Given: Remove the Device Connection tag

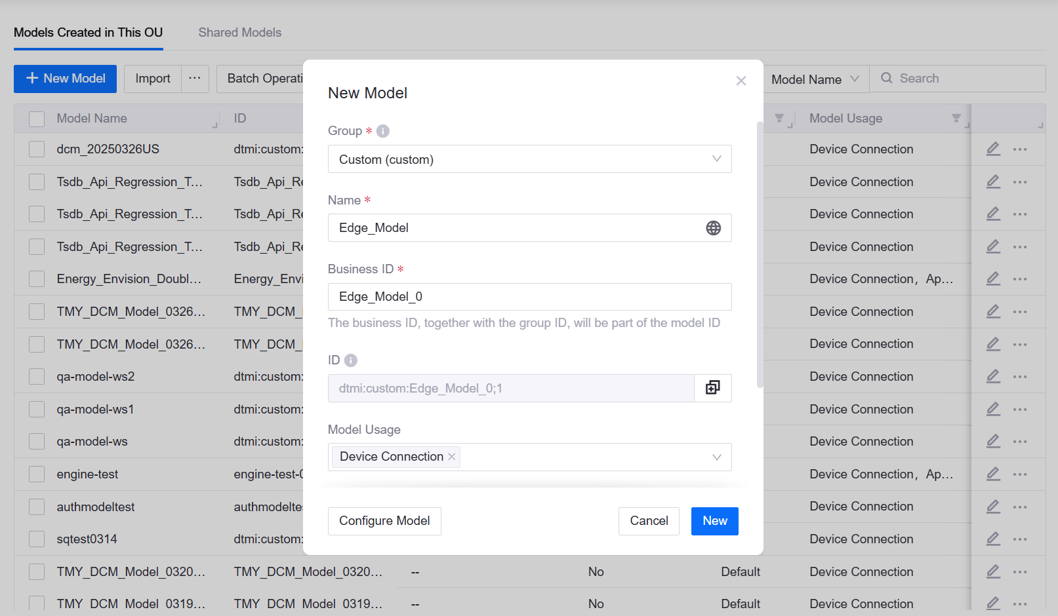Looking at the screenshot, I should click(452, 457).
